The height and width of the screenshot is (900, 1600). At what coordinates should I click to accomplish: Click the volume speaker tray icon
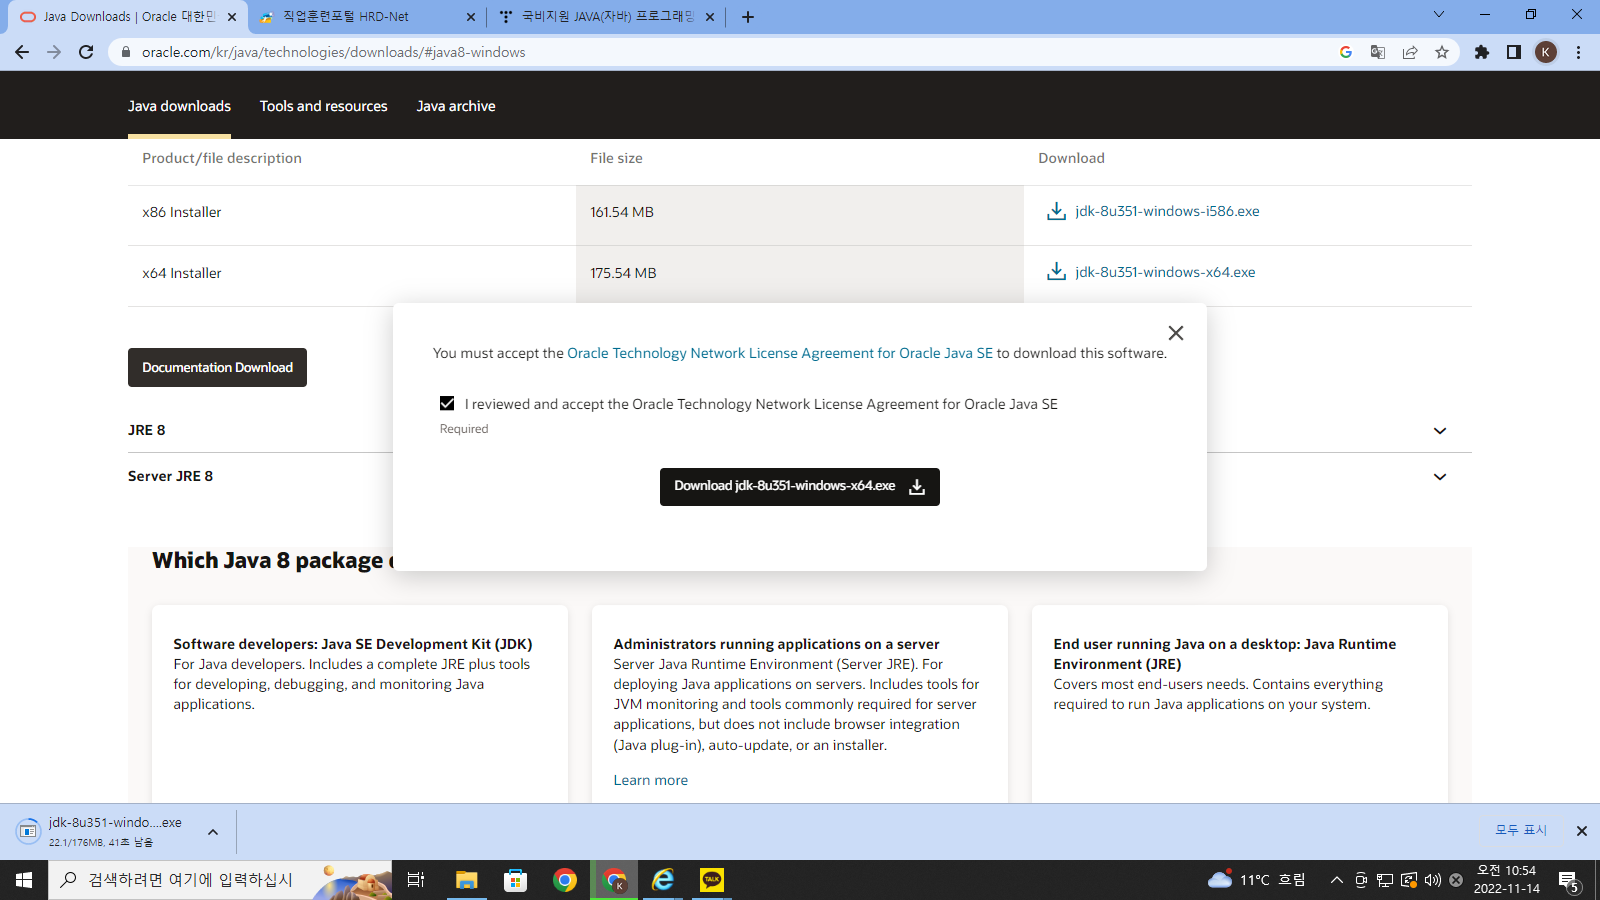pos(1433,880)
